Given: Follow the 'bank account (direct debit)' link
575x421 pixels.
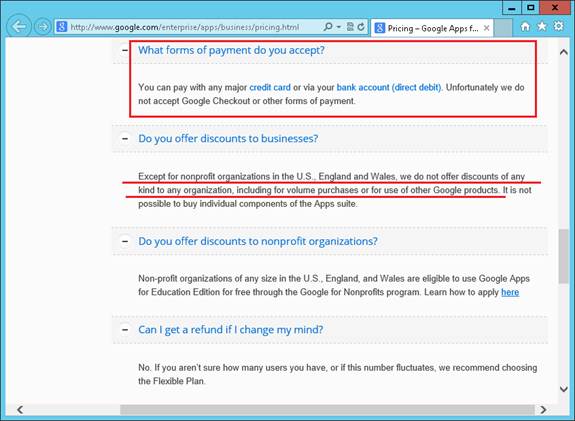Looking at the screenshot, I should 389,88.
